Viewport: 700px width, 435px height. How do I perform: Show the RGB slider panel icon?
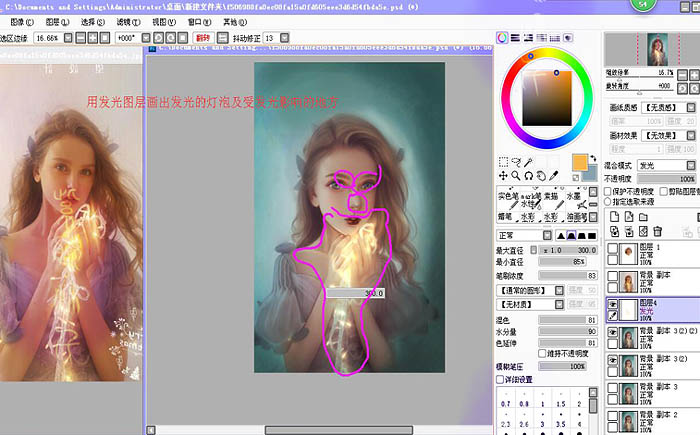point(515,38)
